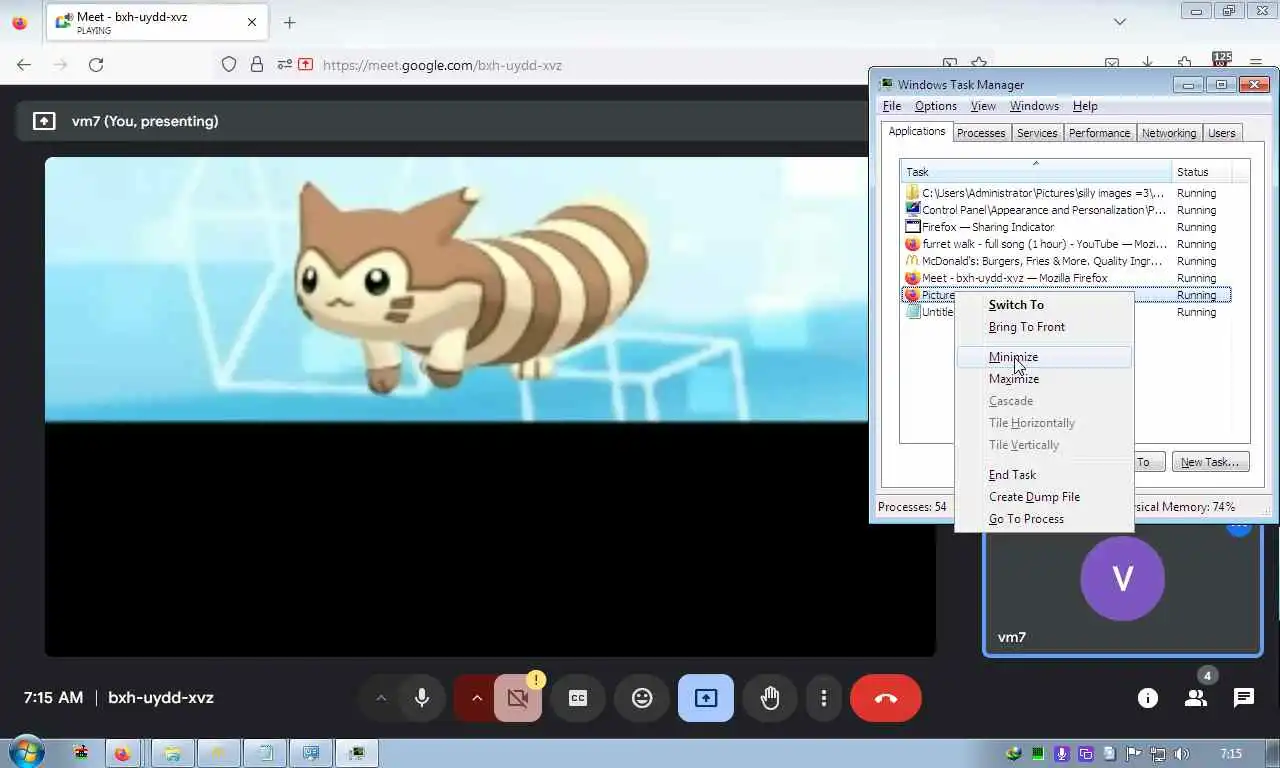The width and height of the screenshot is (1280, 768).
Task: Select furret walk YouTube task row
Action: click(x=1066, y=244)
